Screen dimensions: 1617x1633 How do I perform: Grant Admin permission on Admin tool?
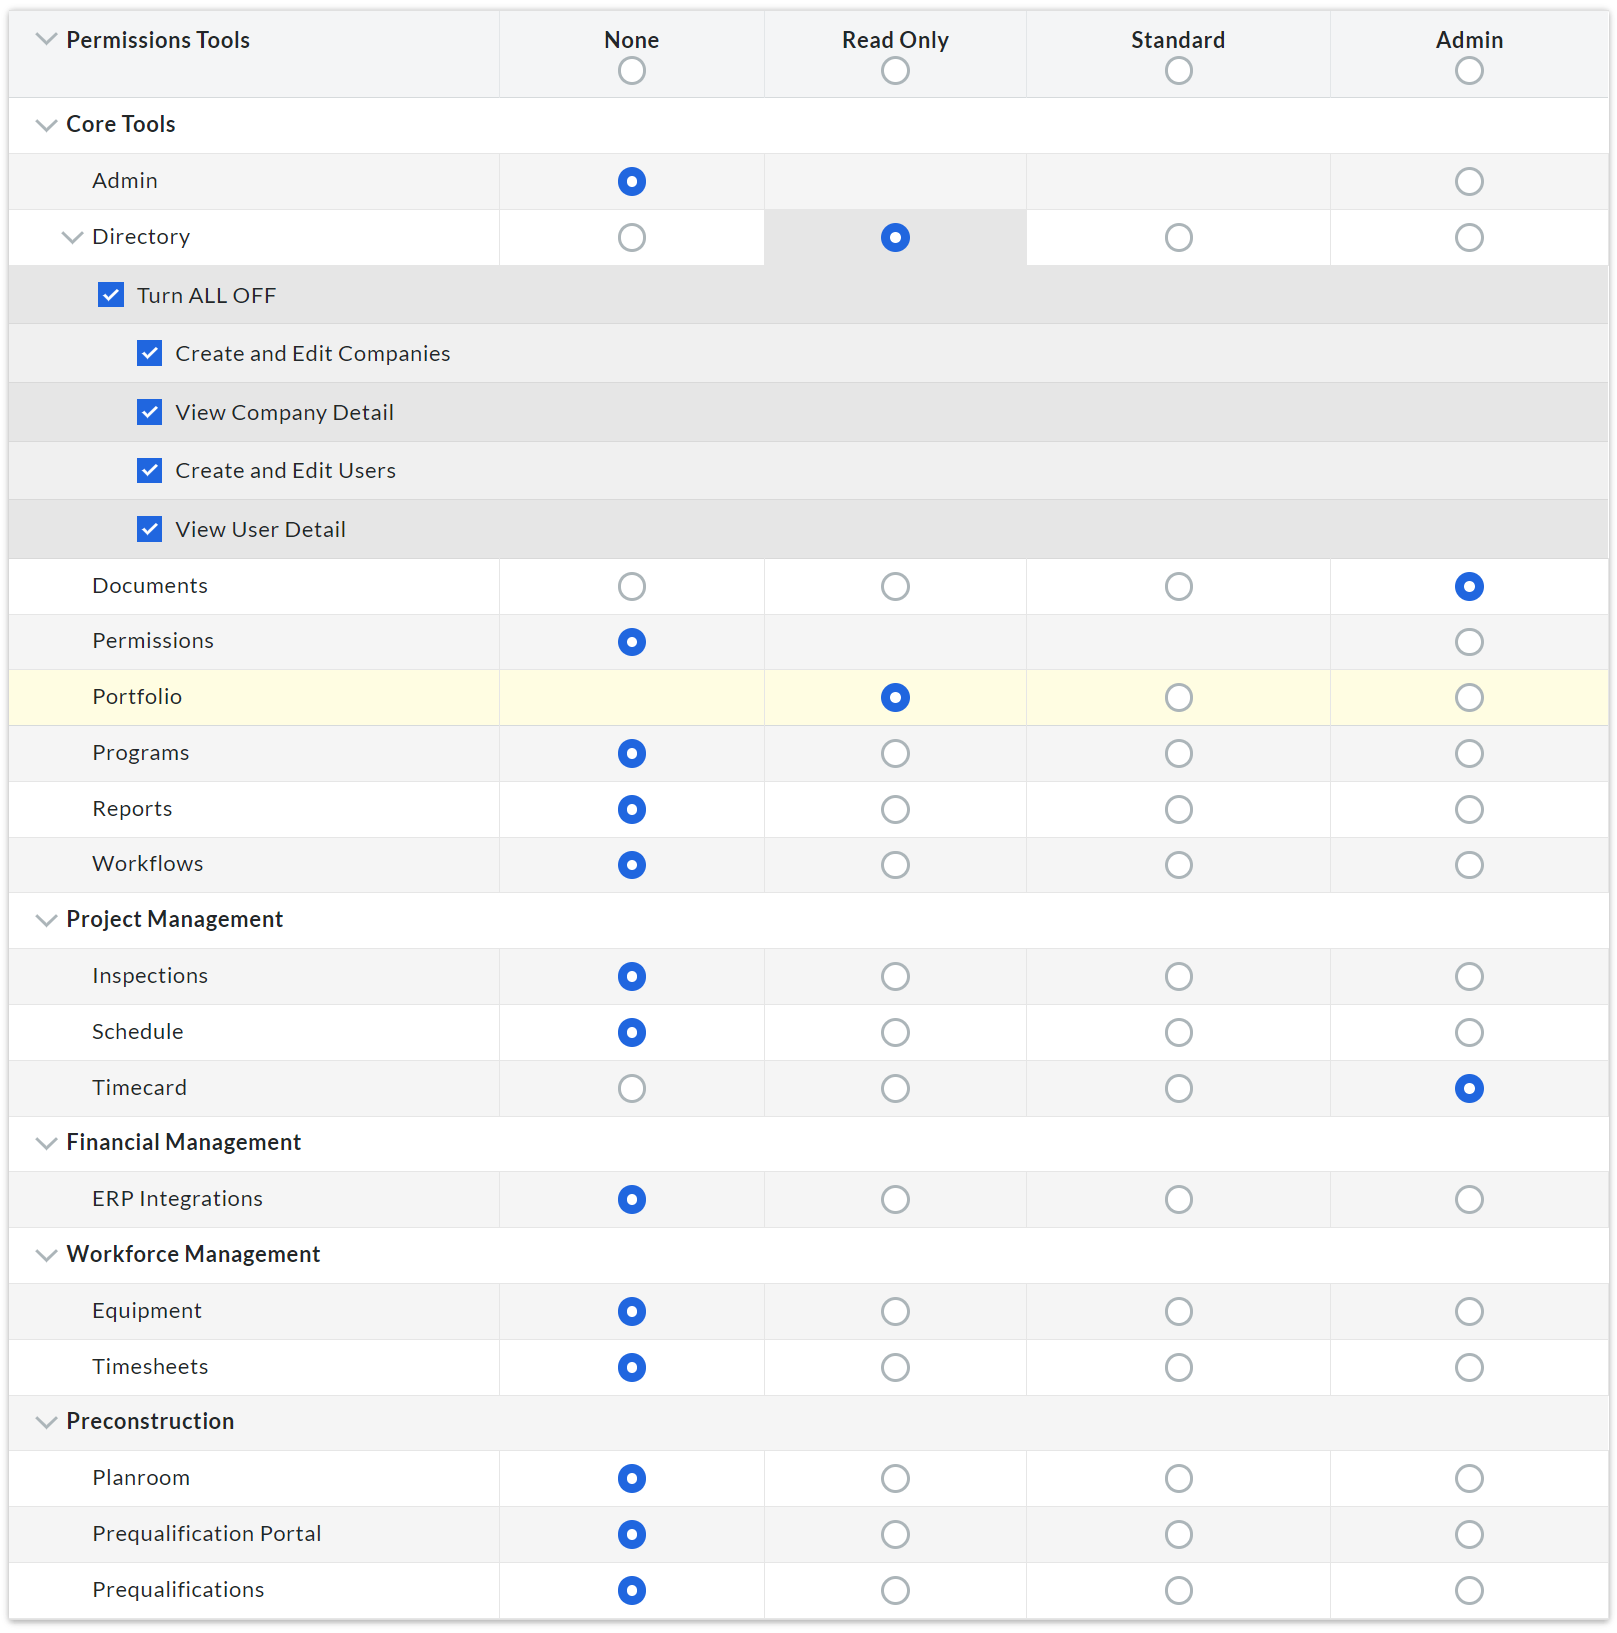click(x=1468, y=181)
